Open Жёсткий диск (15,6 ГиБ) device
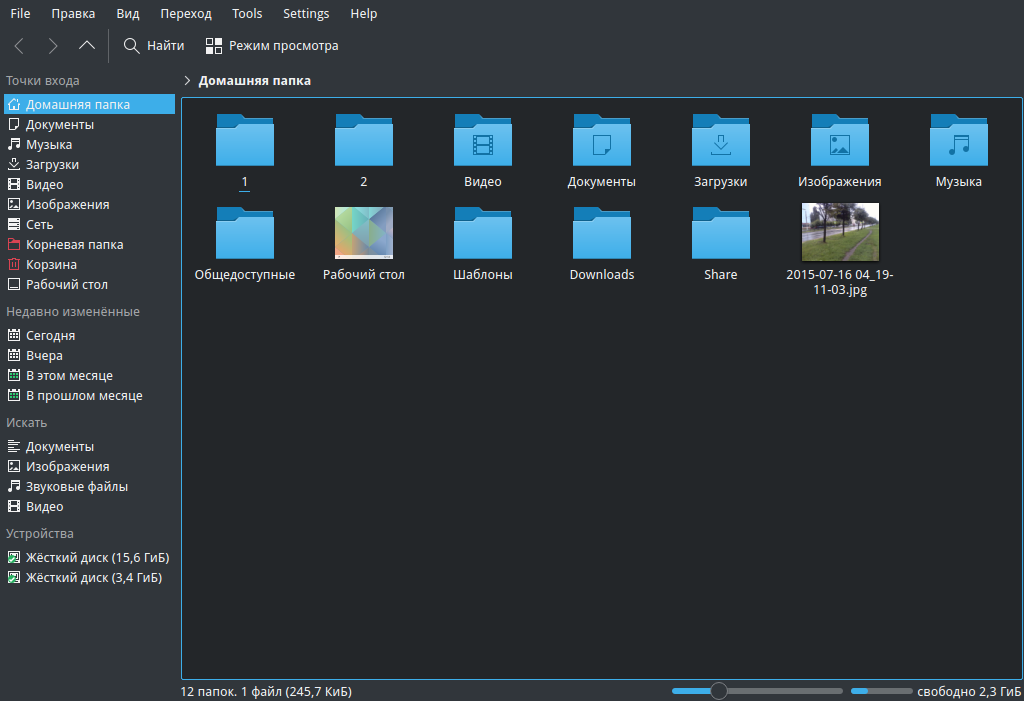Viewport: 1024px width, 701px height. click(89, 558)
